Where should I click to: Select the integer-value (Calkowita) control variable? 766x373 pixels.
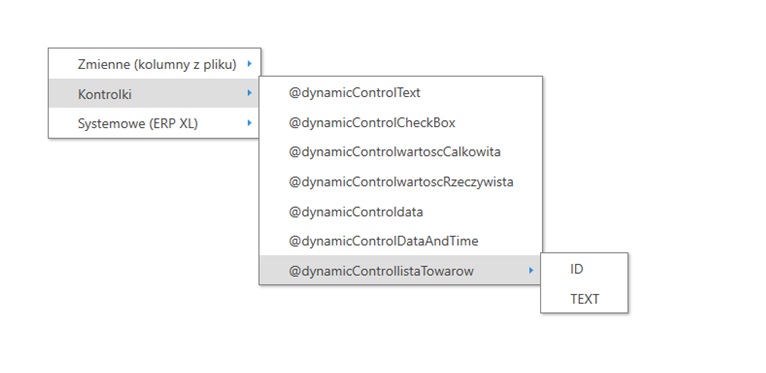click(401, 152)
